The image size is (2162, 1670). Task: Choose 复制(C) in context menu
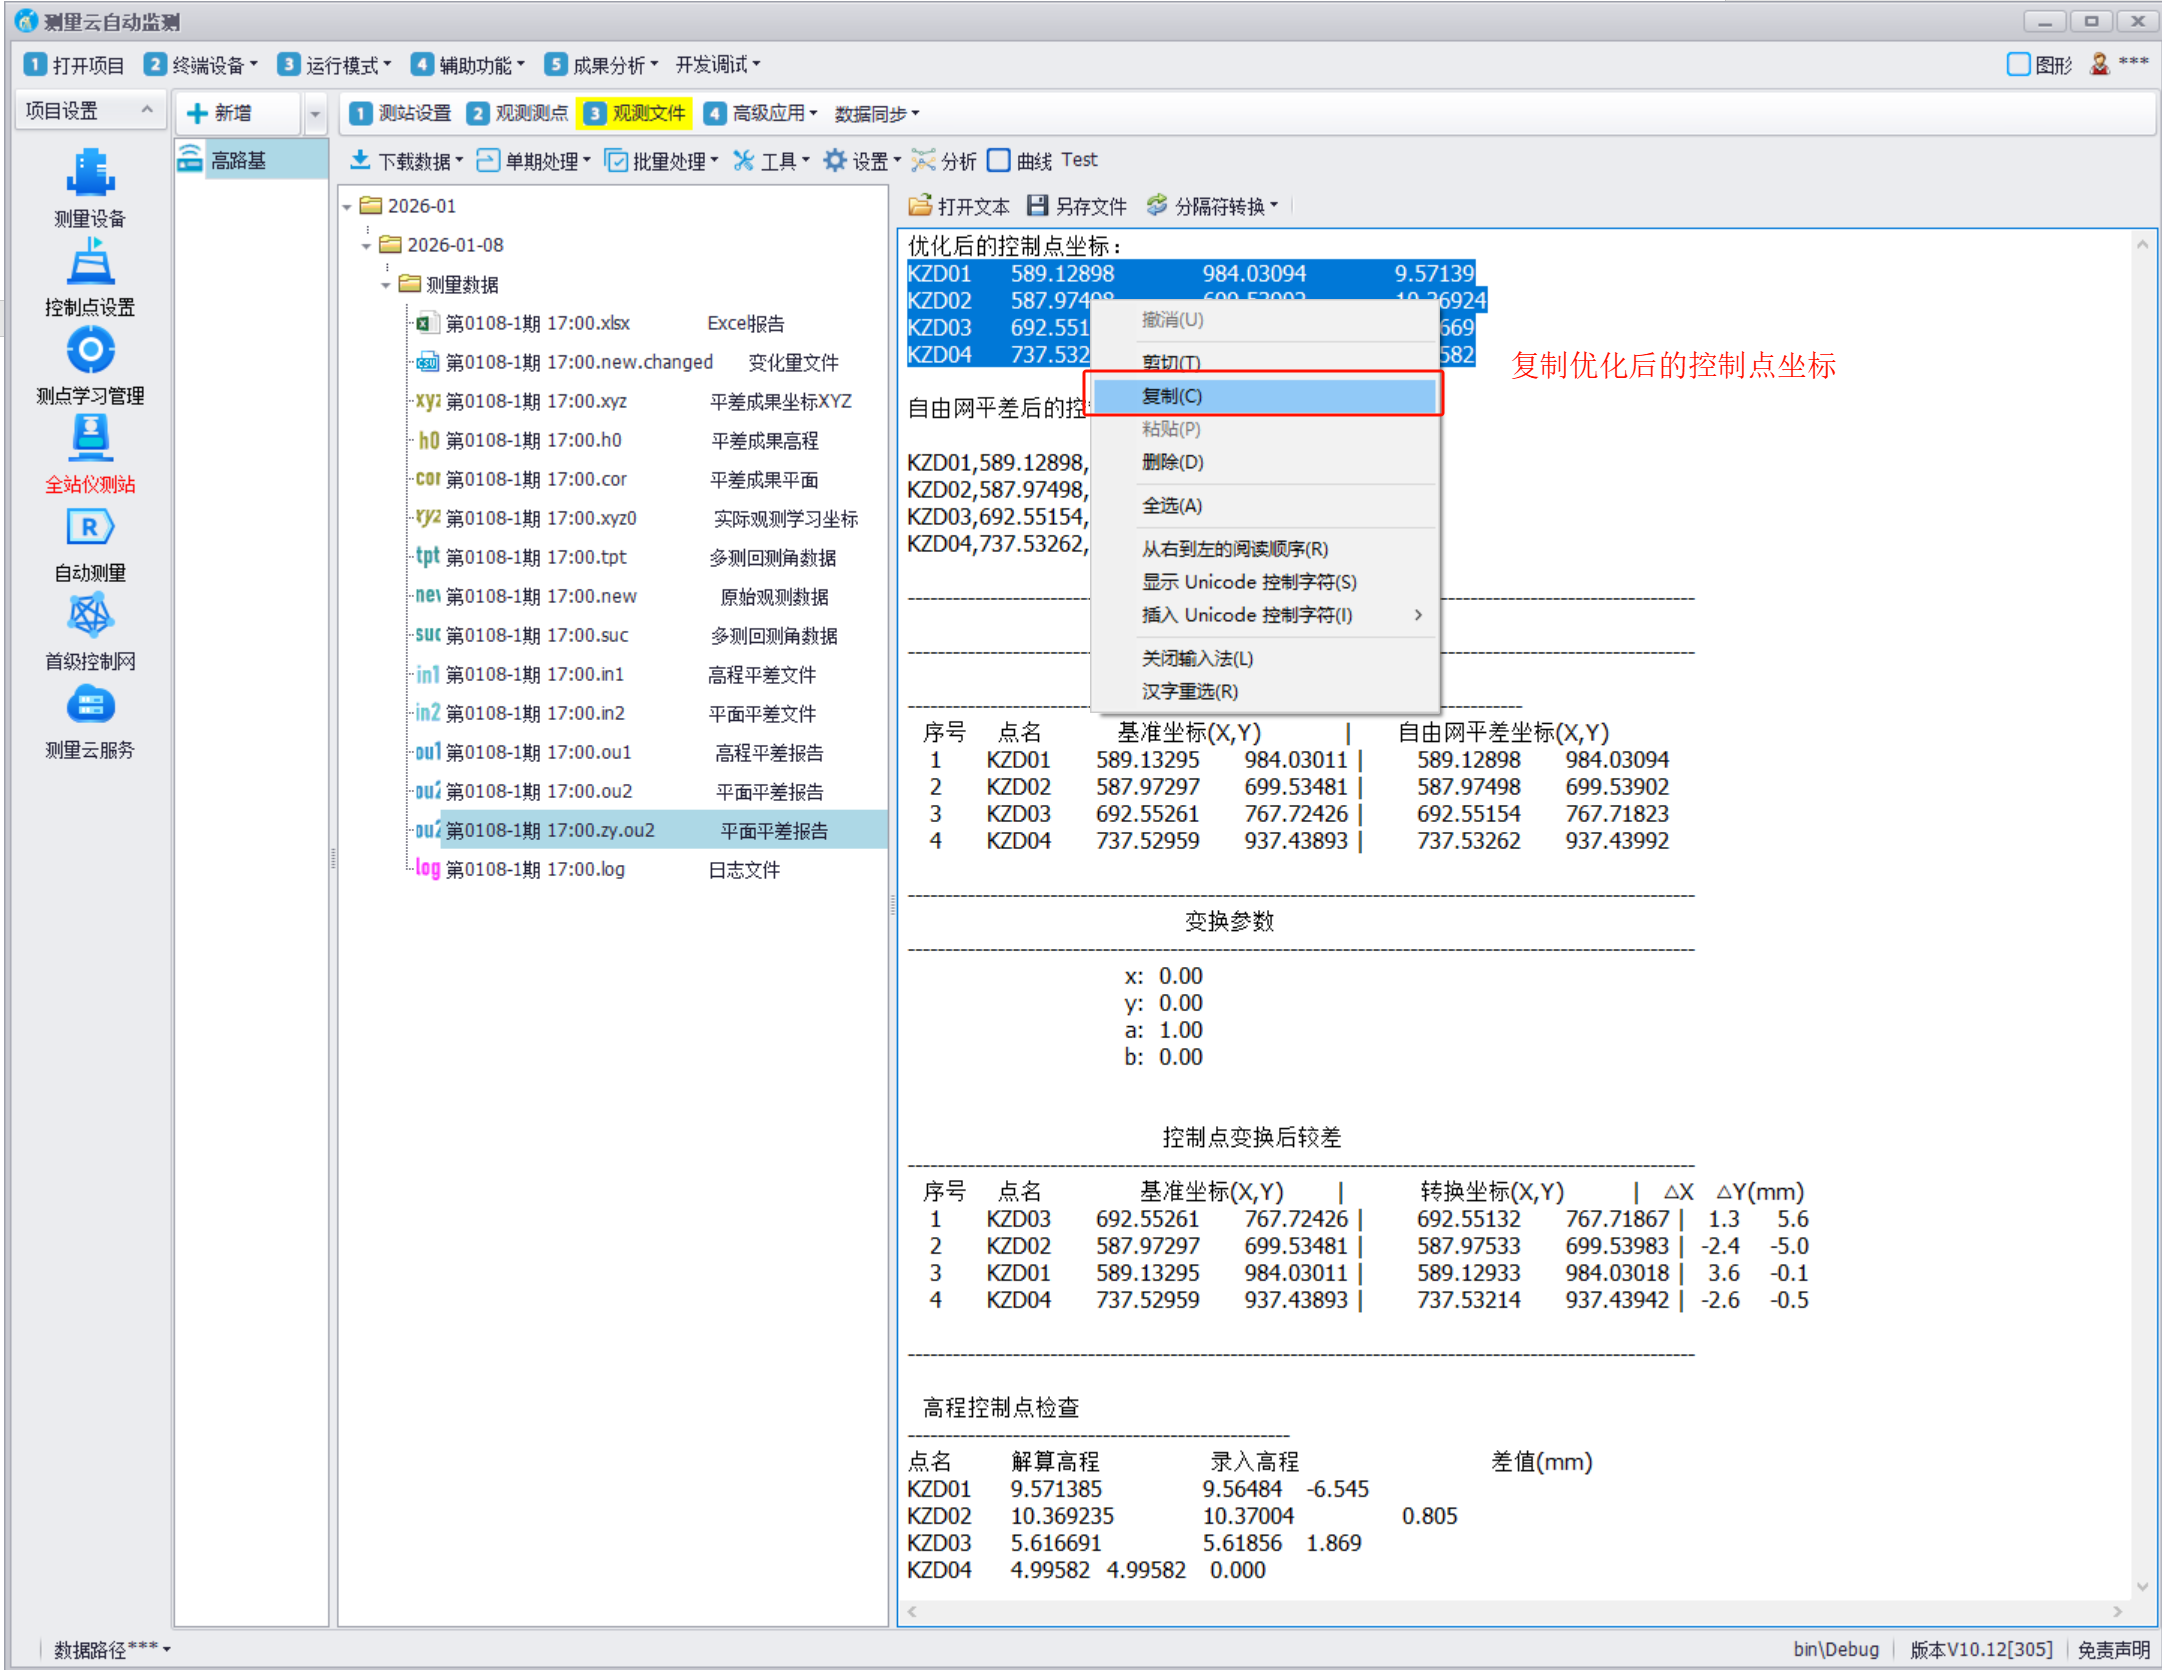pyautogui.click(x=1172, y=396)
